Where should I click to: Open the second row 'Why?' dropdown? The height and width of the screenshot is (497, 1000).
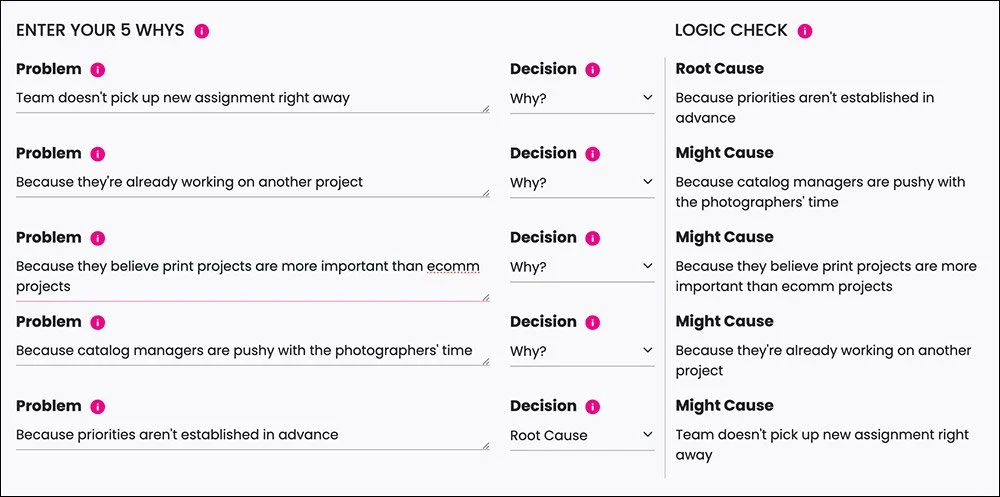581,183
